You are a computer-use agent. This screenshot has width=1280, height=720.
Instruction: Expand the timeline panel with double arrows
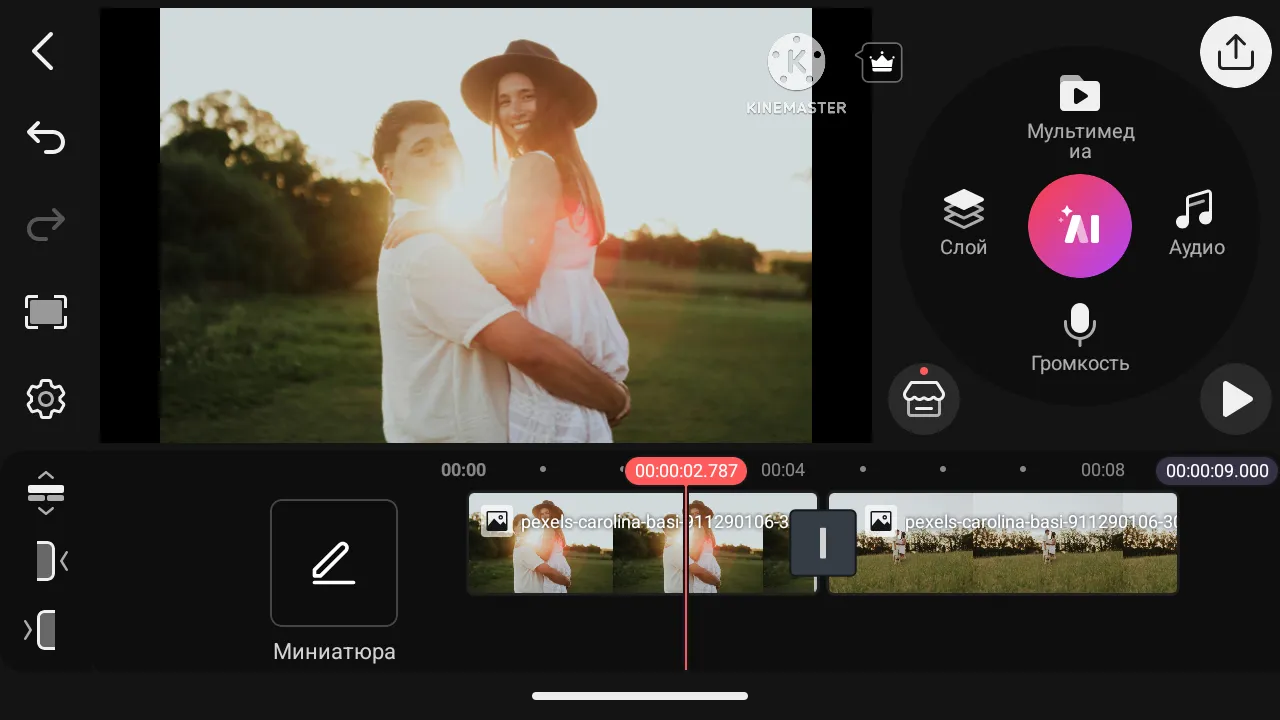pyautogui.click(x=45, y=493)
